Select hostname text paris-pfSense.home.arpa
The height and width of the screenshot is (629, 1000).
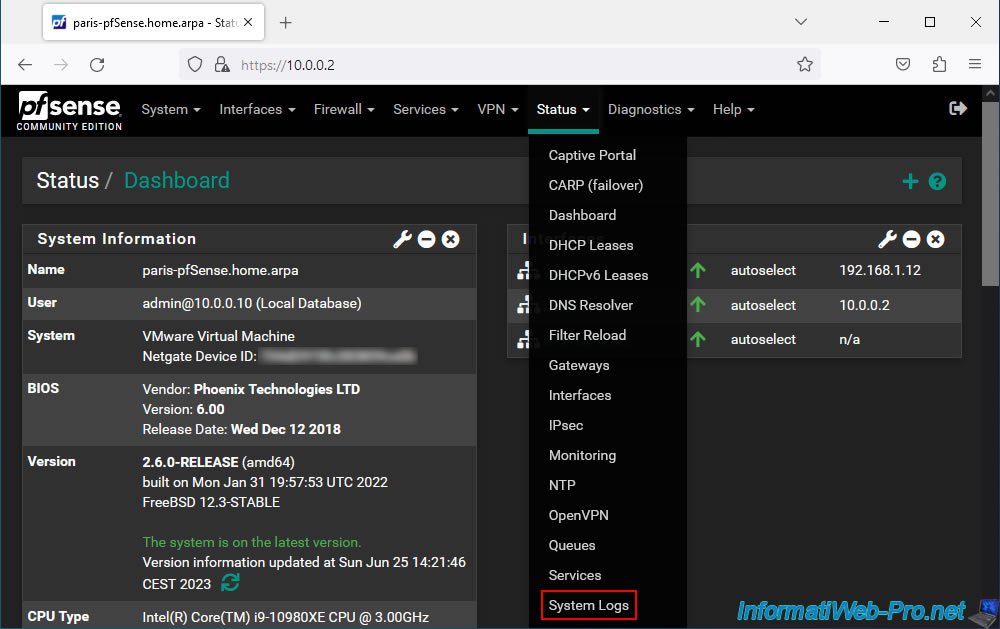[220, 270]
